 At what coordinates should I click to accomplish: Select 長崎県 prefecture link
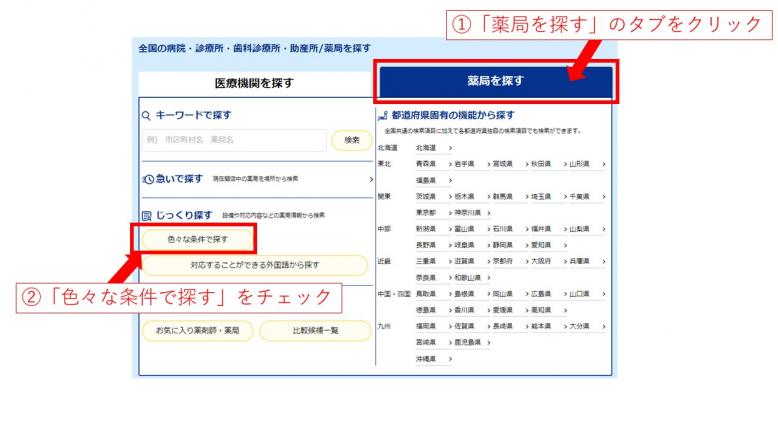(x=511, y=326)
